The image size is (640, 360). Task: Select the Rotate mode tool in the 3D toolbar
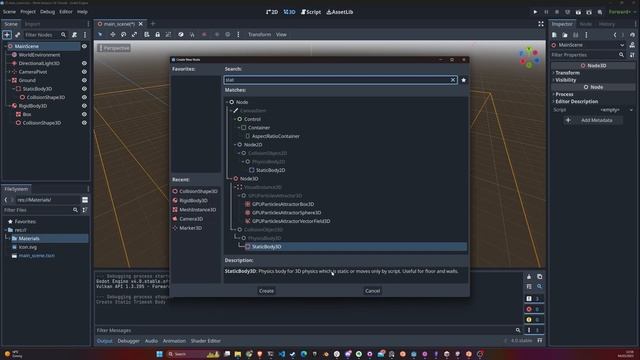[123, 35]
